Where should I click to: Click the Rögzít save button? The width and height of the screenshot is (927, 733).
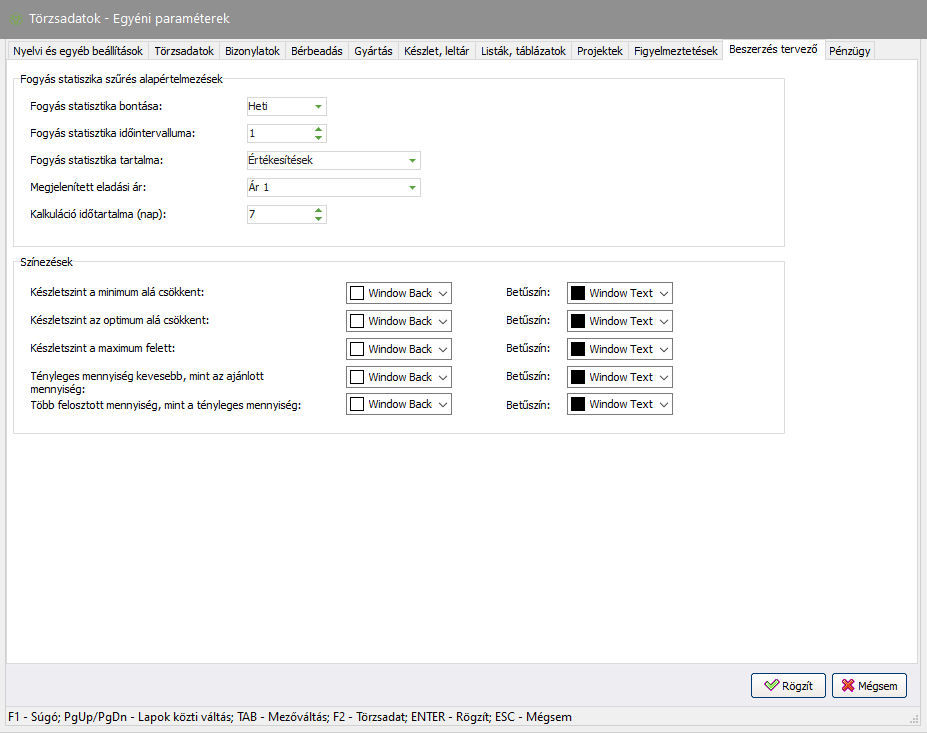tap(788, 686)
